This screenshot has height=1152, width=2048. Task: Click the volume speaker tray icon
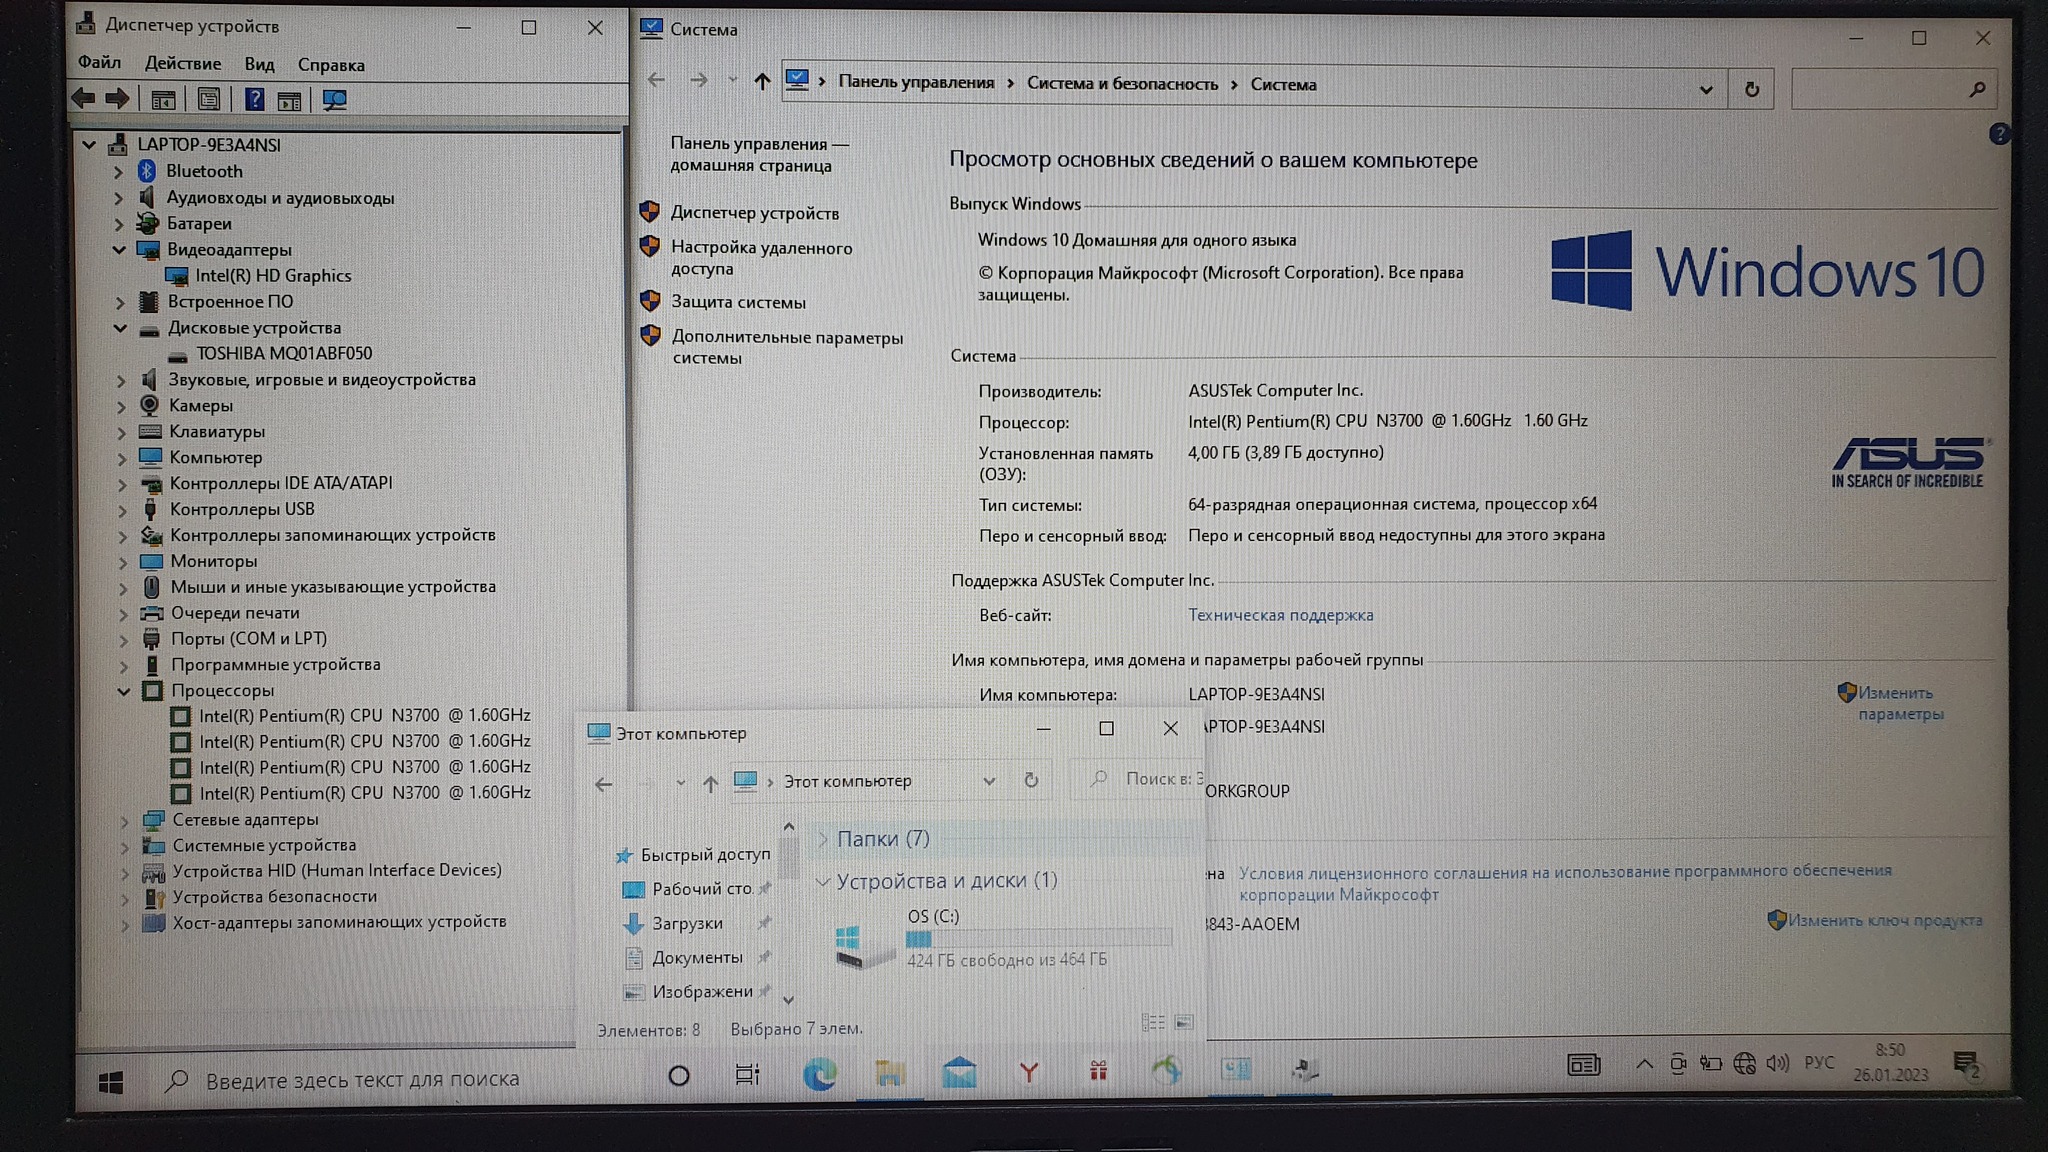pyautogui.click(x=1777, y=1063)
